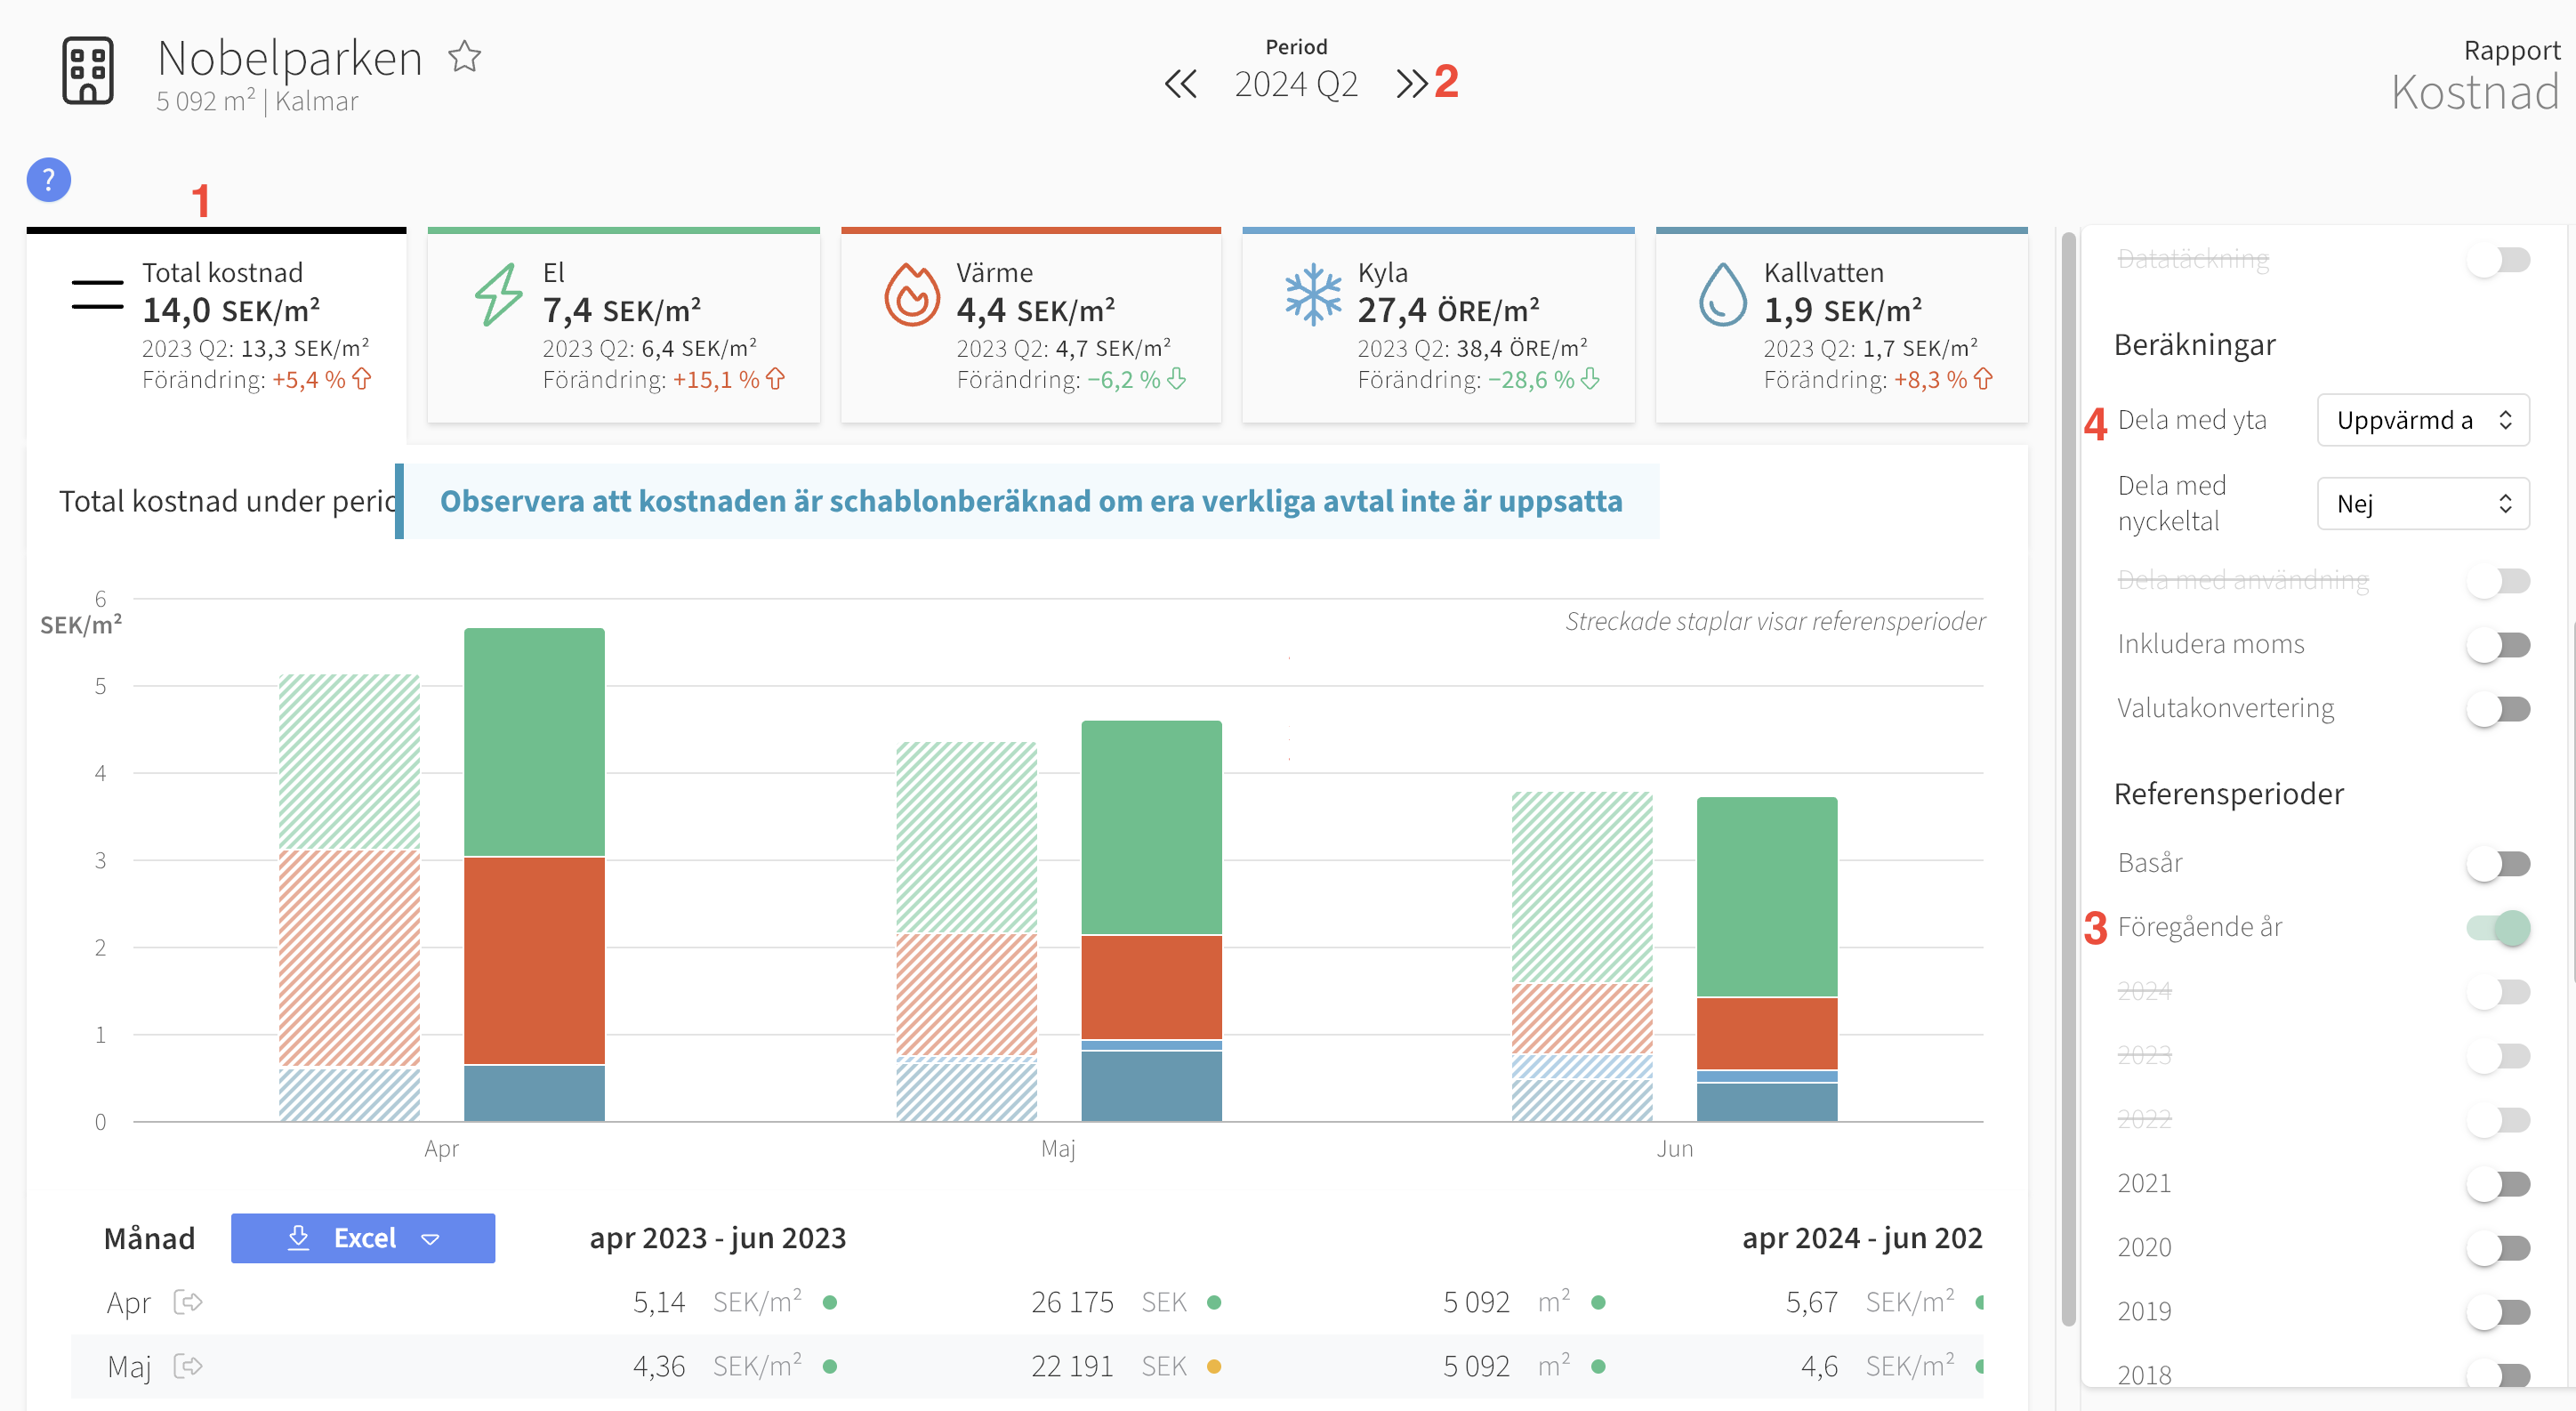Click the export icon next to Maj row
Viewport: 2576px width, 1411px height.
[188, 1366]
